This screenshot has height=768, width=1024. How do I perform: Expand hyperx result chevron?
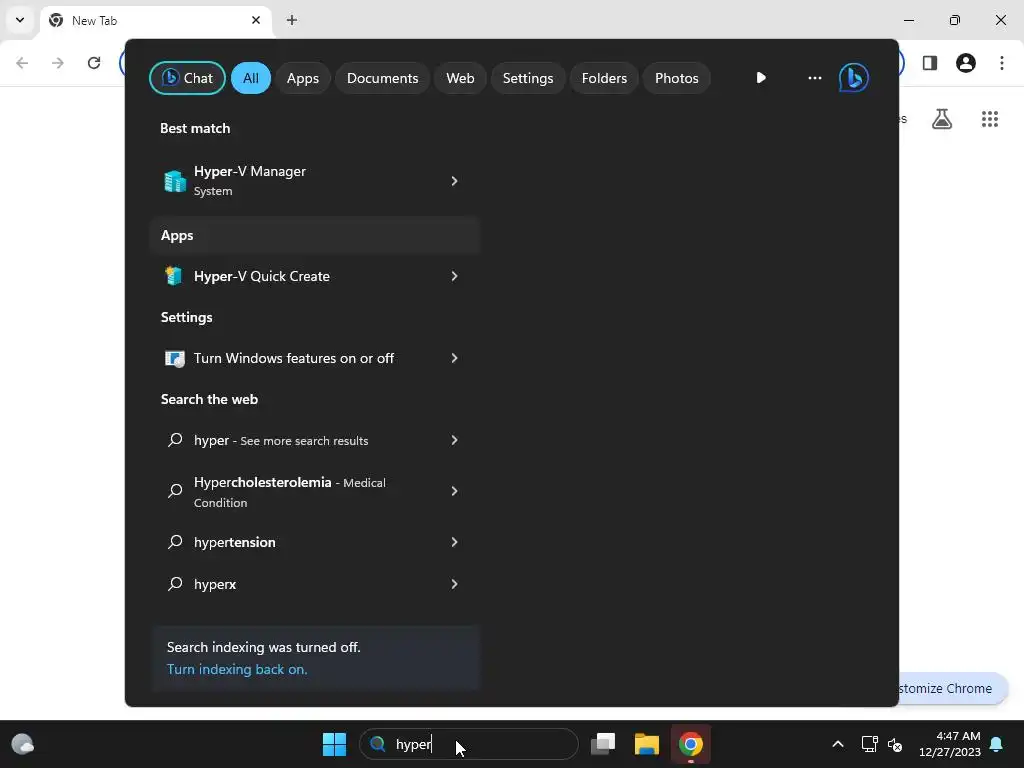(455, 584)
